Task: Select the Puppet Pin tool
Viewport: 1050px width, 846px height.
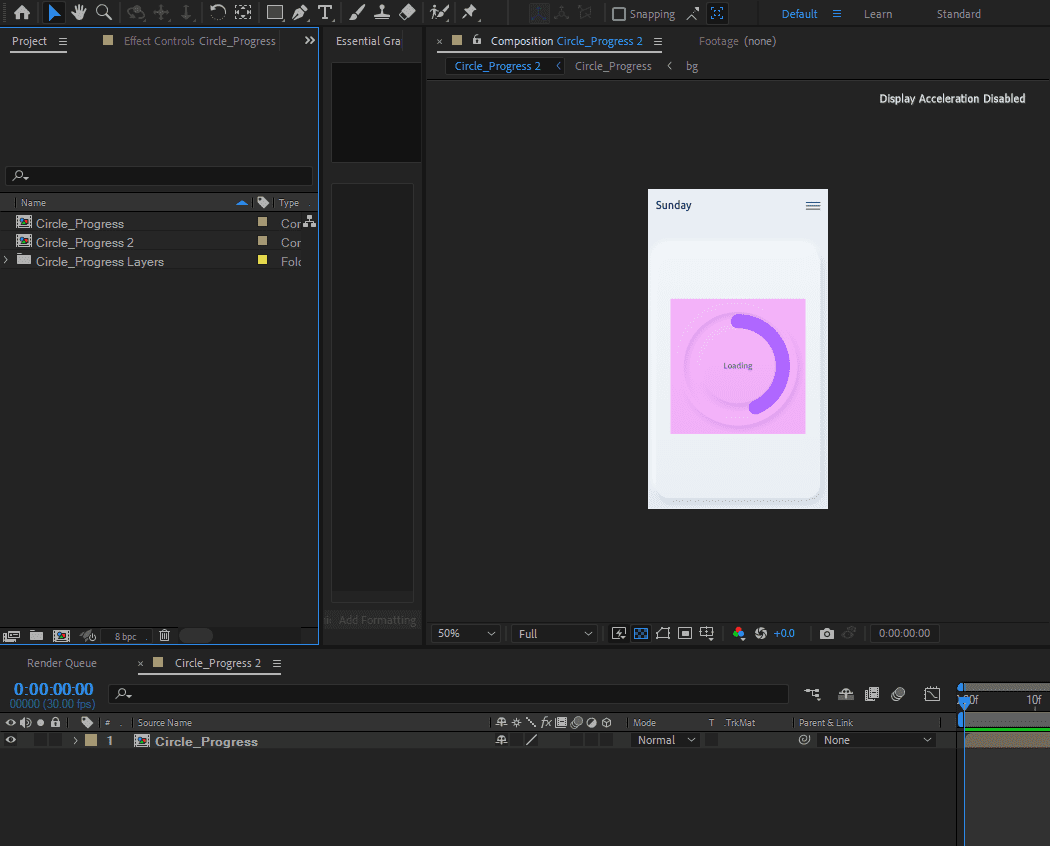Action: pos(469,13)
